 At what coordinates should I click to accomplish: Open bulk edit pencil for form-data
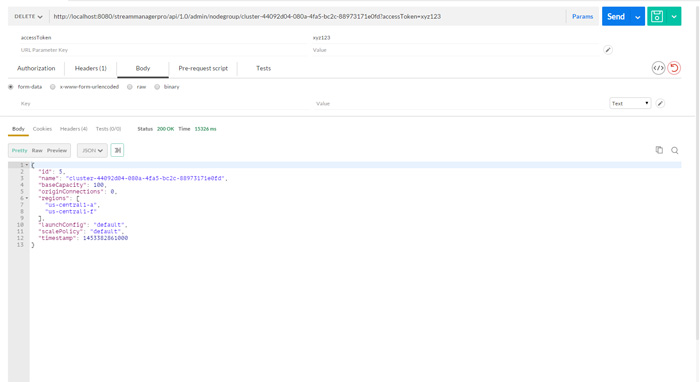660,104
